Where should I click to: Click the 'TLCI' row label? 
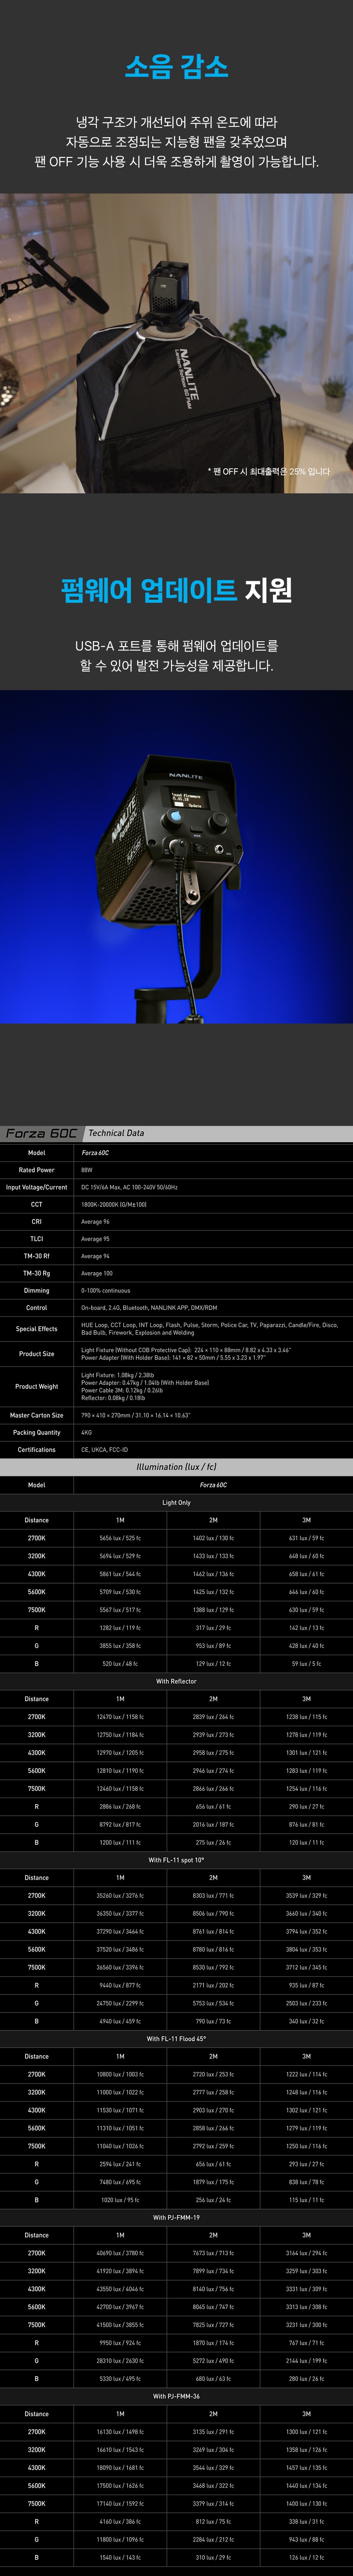(37, 1239)
